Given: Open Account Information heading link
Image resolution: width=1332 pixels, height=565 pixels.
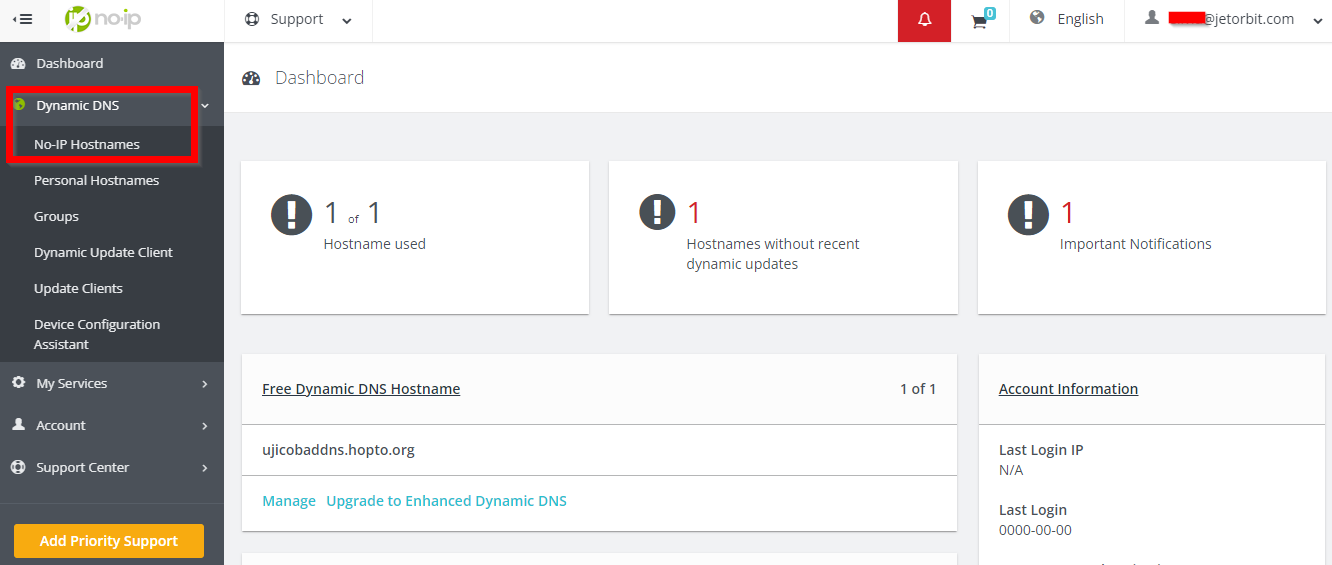Looking at the screenshot, I should coord(1068,389).
